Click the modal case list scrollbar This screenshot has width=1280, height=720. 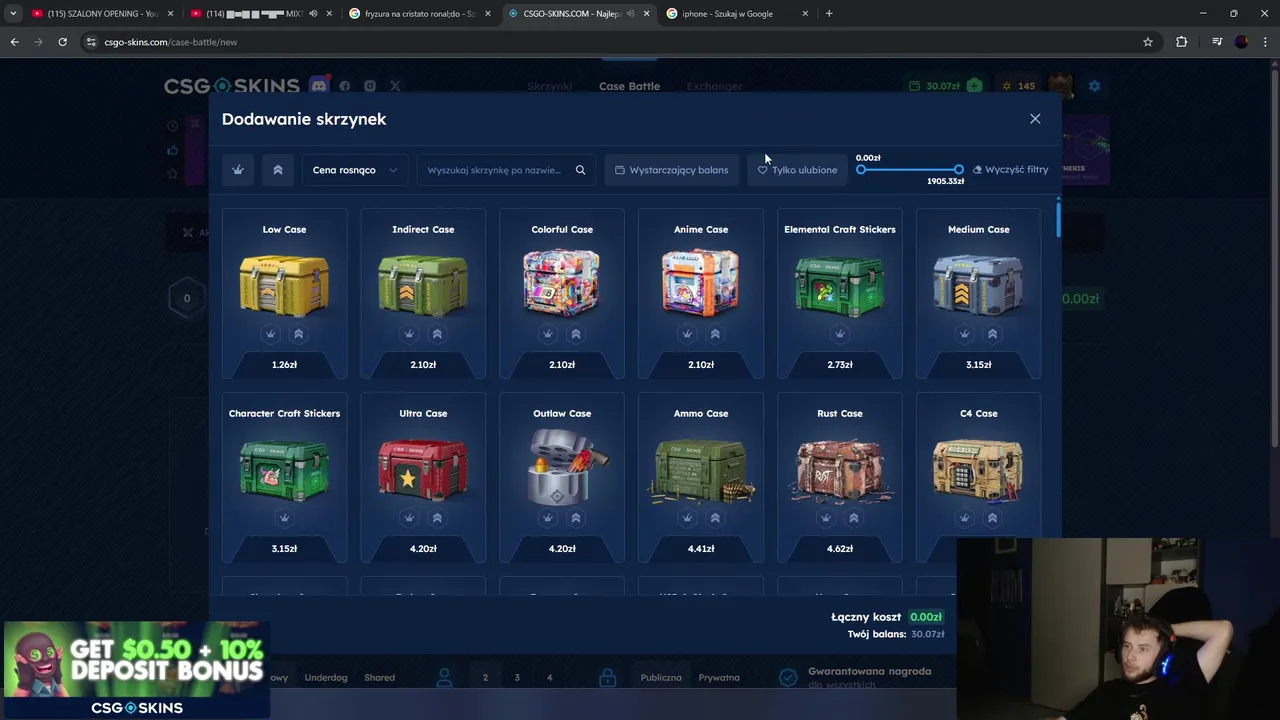(x=1057, y=220)
